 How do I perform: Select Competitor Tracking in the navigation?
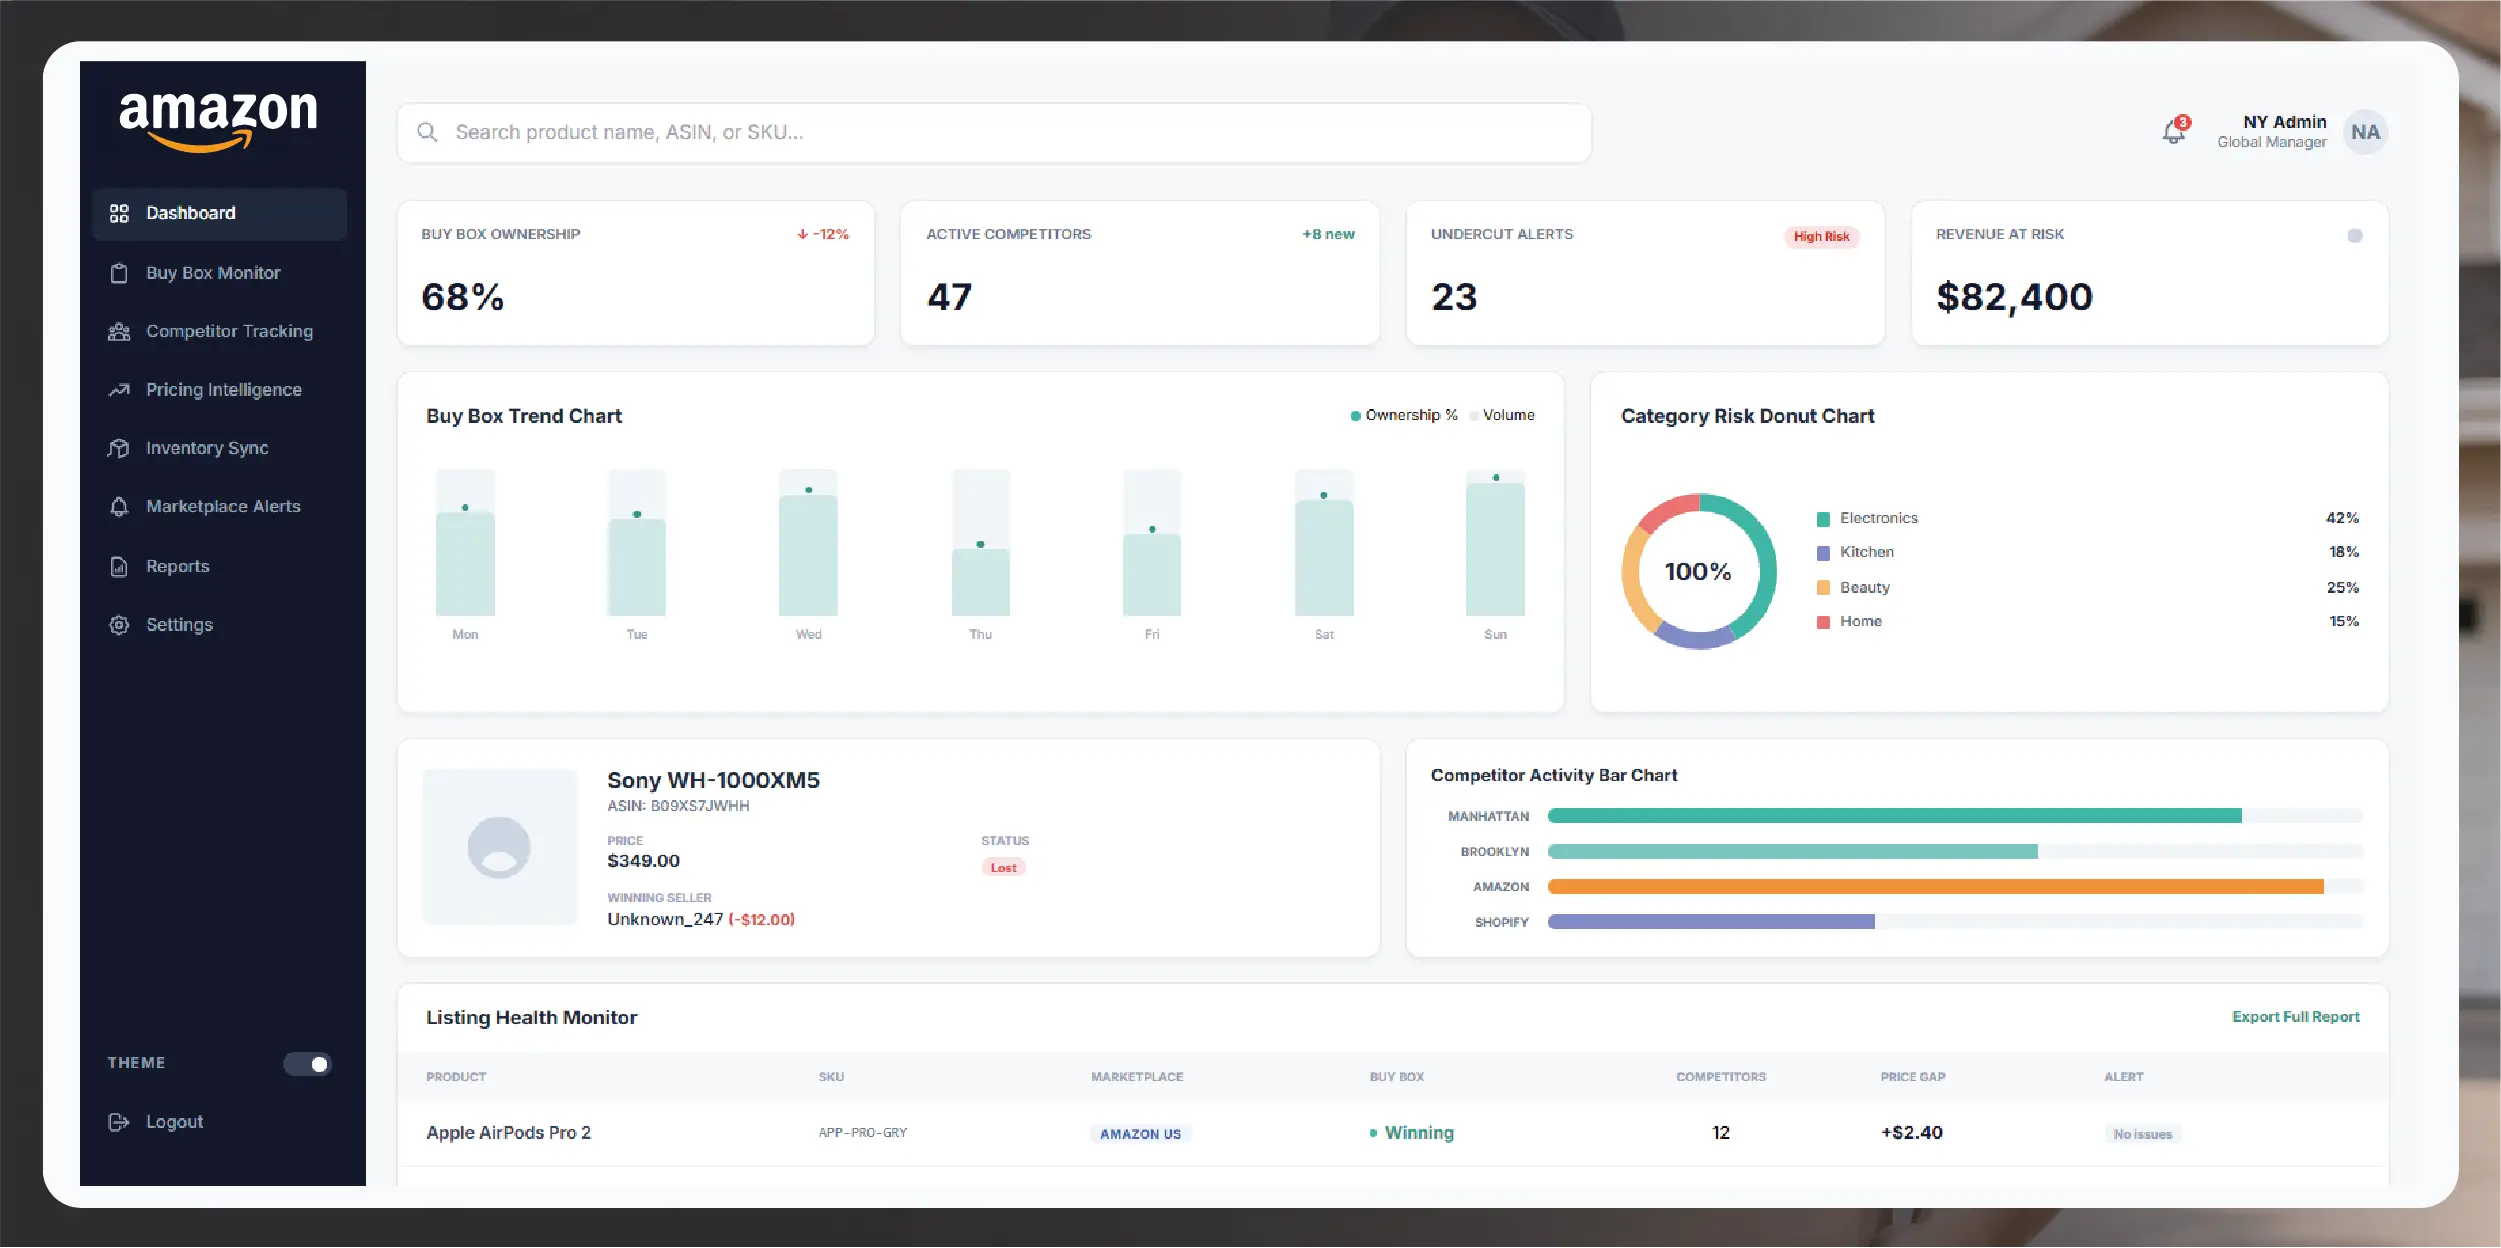[x=229, y=331]
